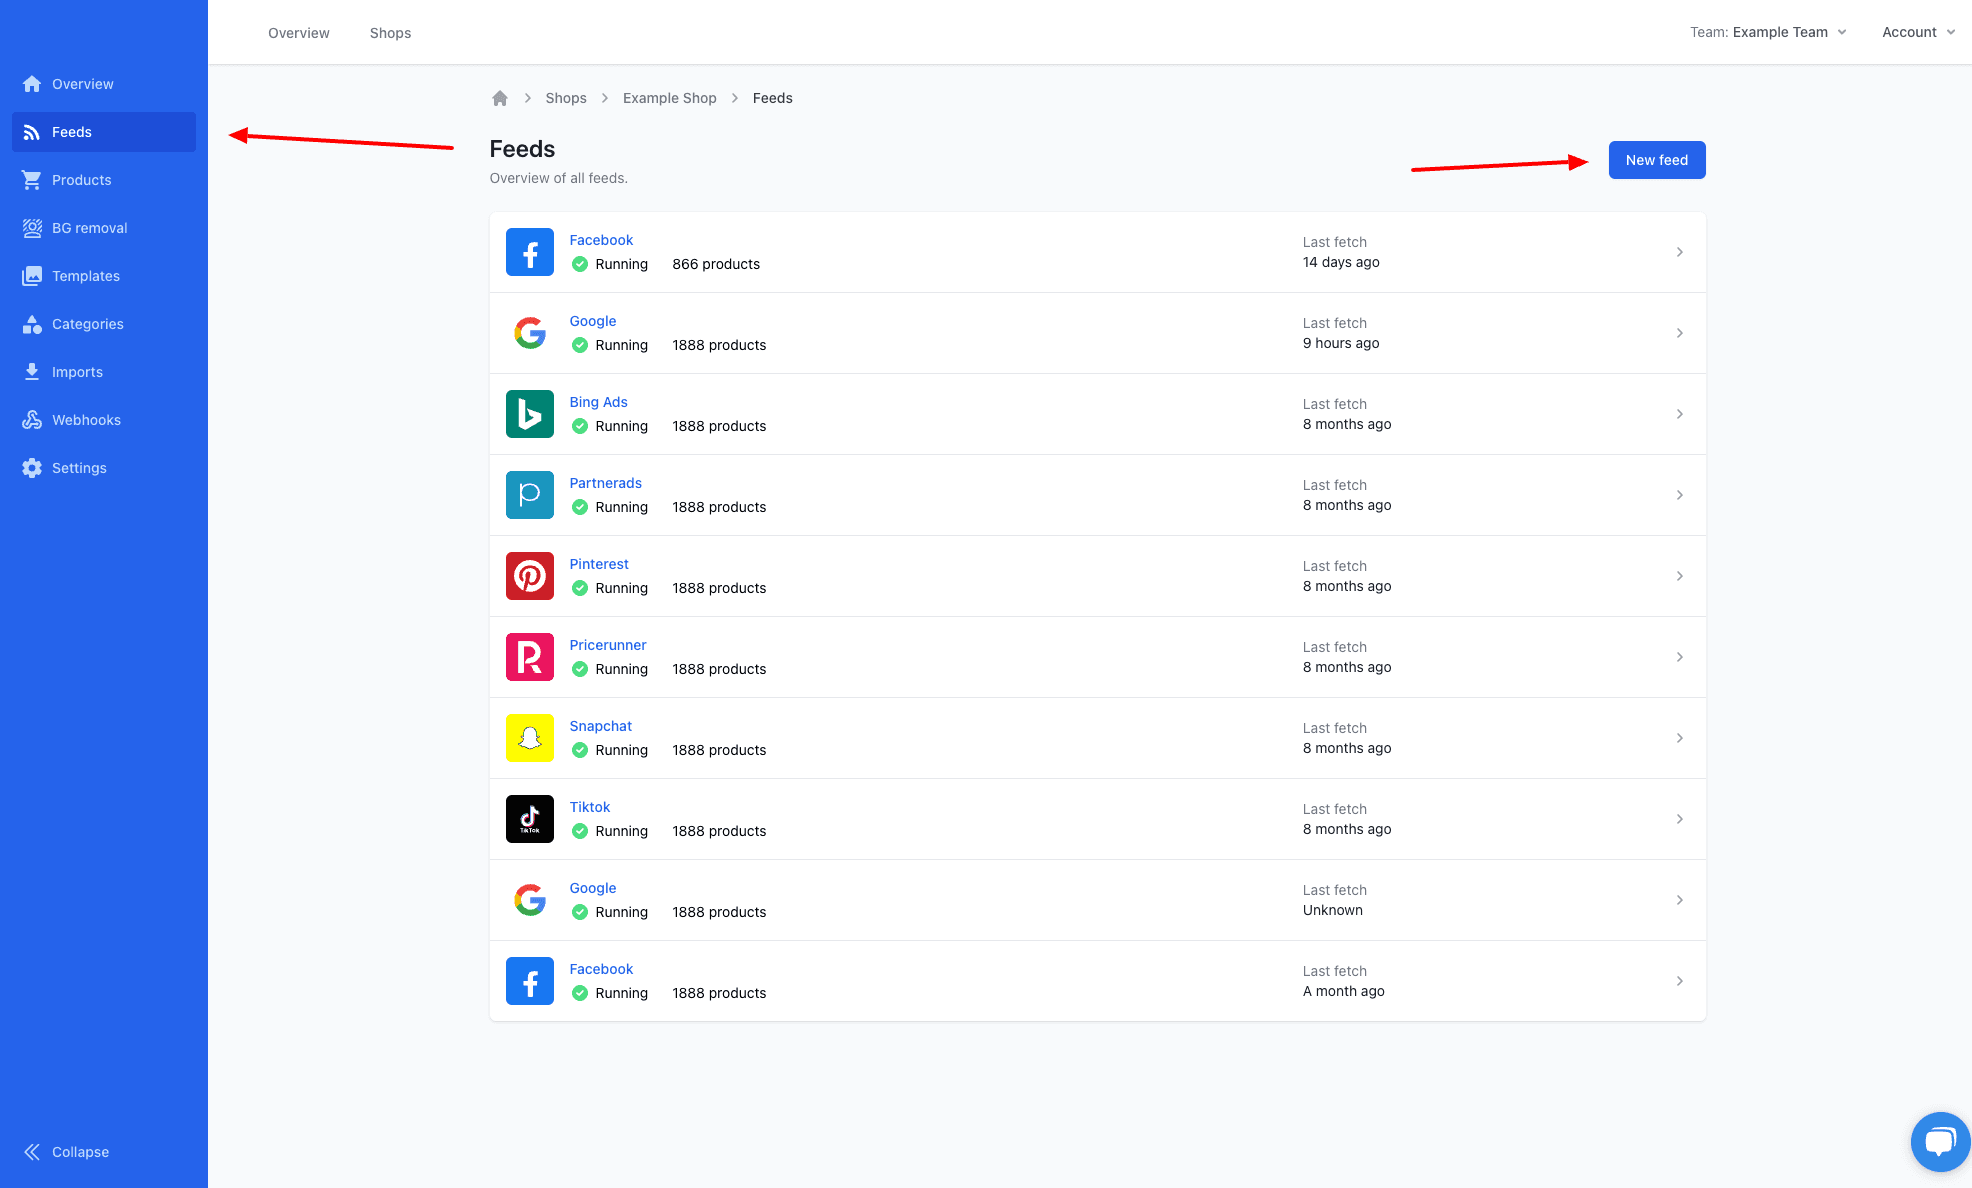Select the Overview top tab
The image size is (1972, 1188).
point(298,33)
